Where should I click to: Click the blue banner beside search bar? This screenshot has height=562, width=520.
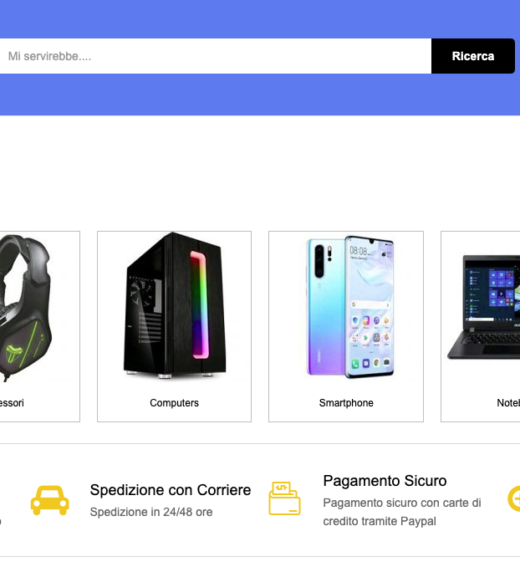260,95
